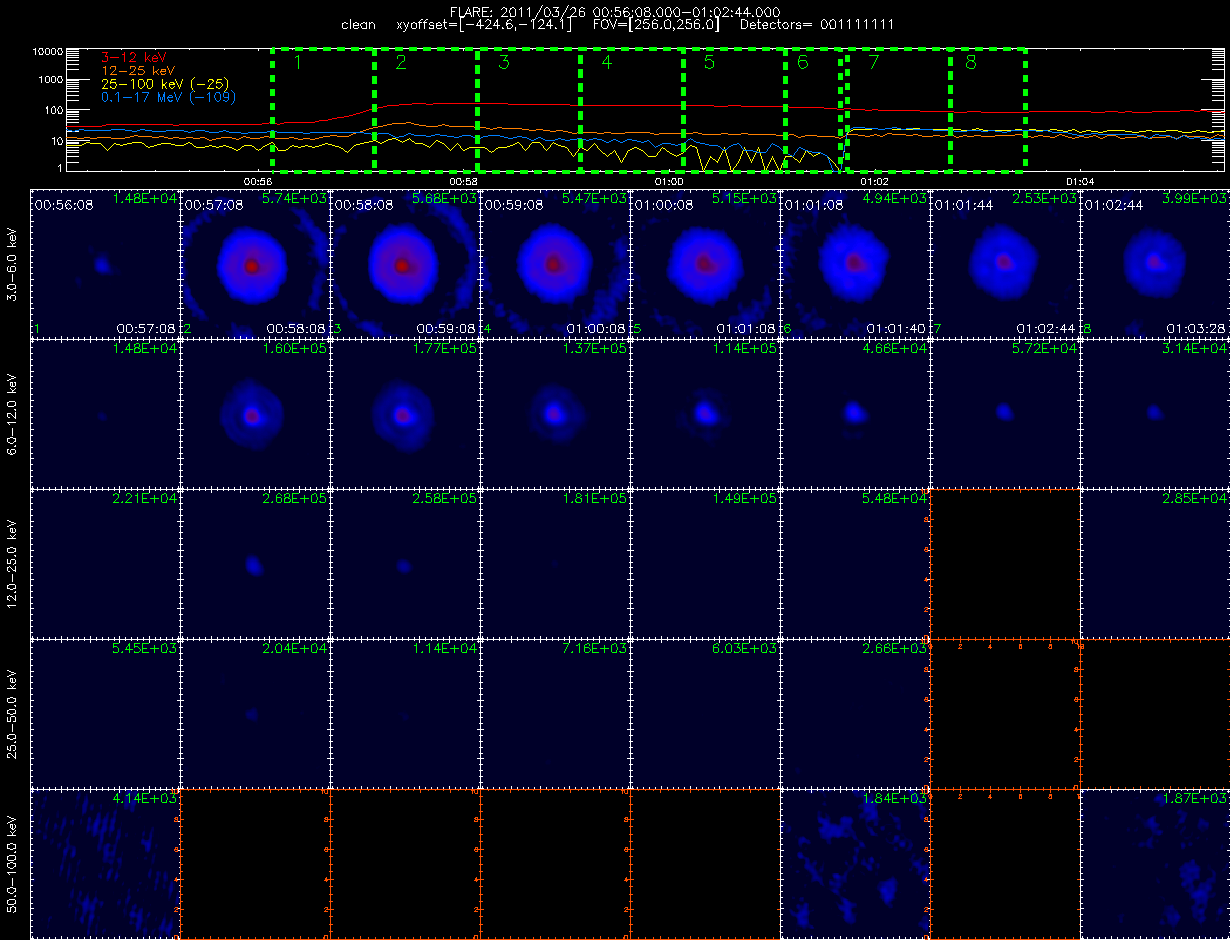Click the '3.0-6.0 keV' row label

(x=12, y=264)
